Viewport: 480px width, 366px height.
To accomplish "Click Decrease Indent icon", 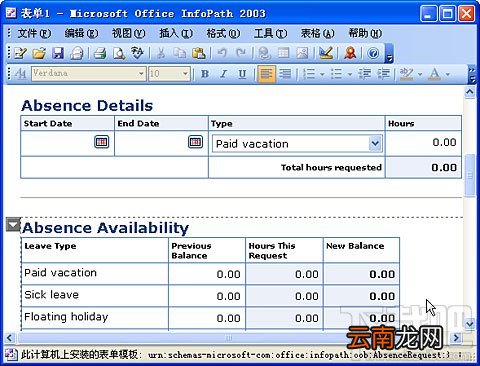I will 365,74.
